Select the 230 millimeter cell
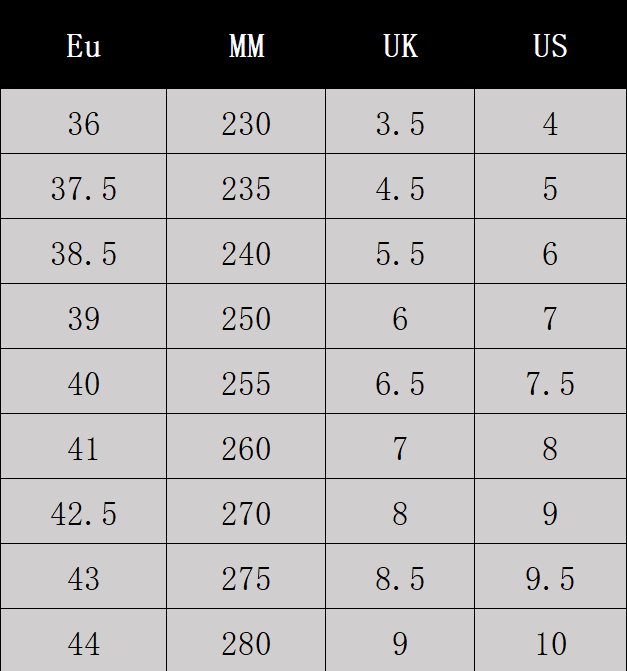The image size is (627, 671). [x=246, y=123]
